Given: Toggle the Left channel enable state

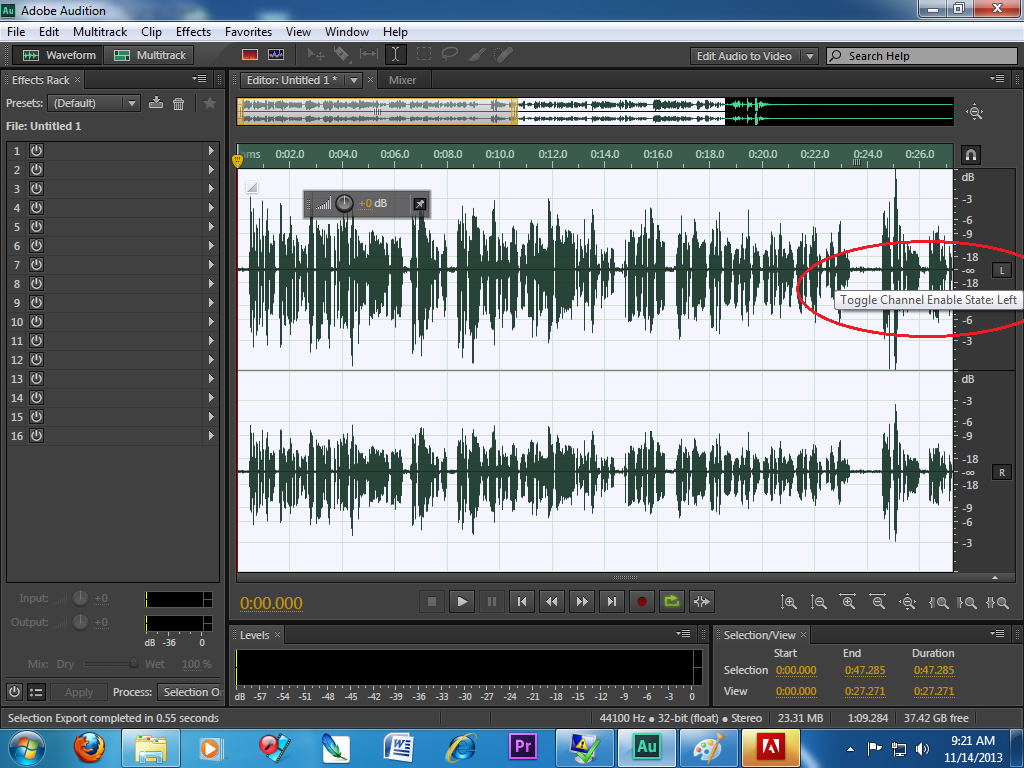Looking at the screenshot, I should pyautogui.click(x=1001, y=269).
